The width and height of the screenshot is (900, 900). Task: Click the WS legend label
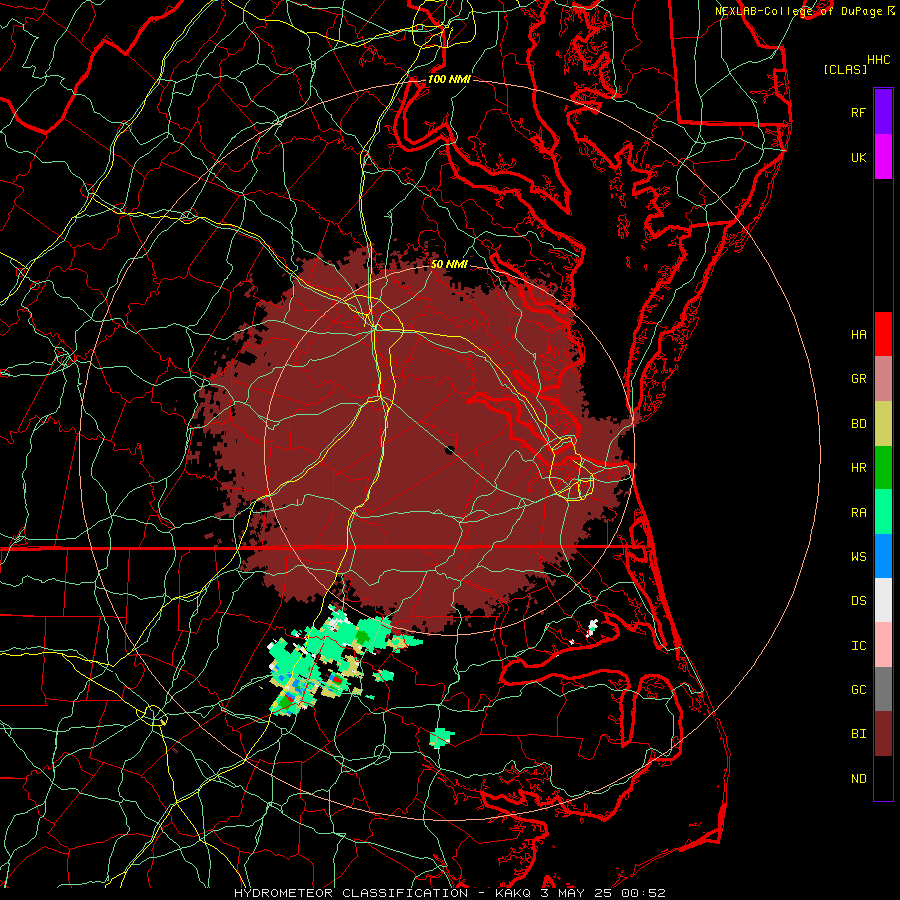(858, 557)
